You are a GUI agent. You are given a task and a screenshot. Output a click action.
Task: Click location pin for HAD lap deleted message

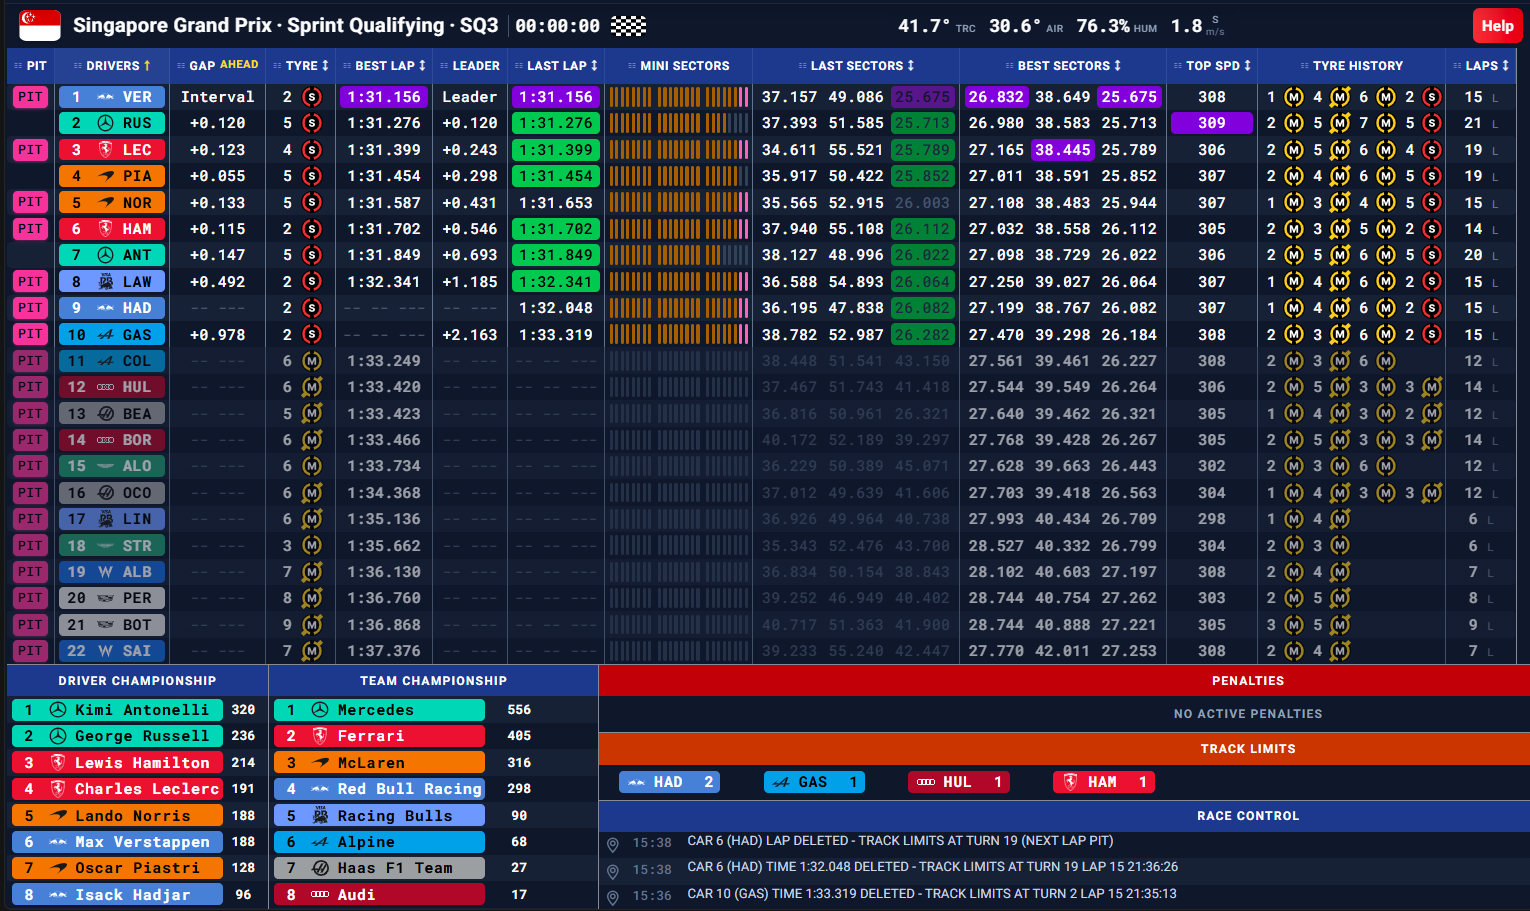613,845
